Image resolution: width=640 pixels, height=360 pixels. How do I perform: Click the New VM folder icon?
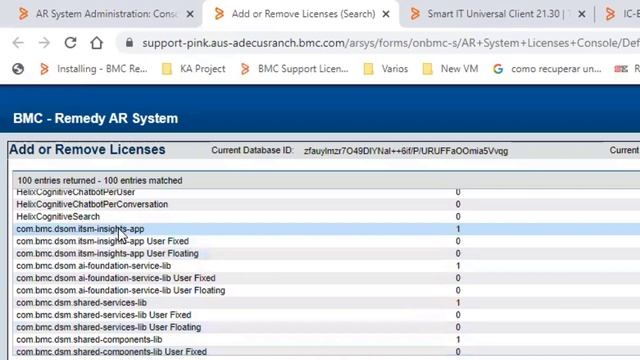coord(427,69)
